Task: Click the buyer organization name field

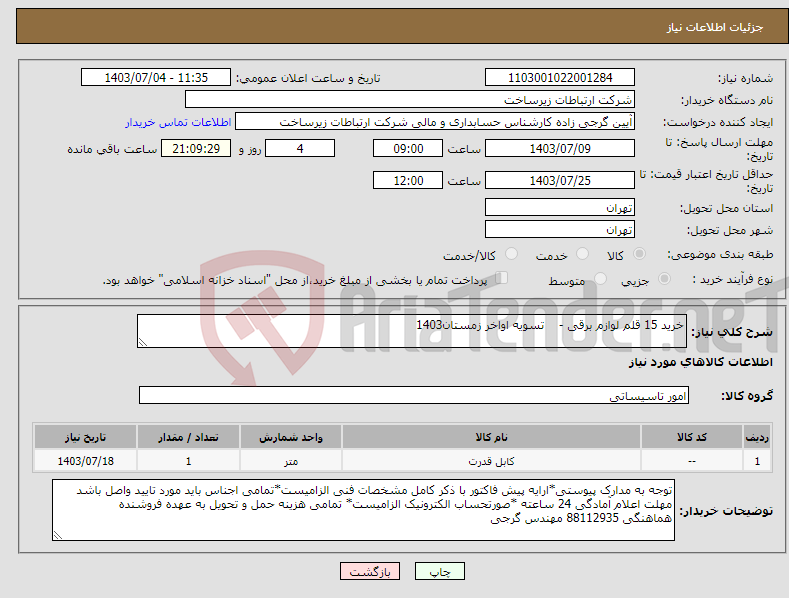Action: coord(410,99)
